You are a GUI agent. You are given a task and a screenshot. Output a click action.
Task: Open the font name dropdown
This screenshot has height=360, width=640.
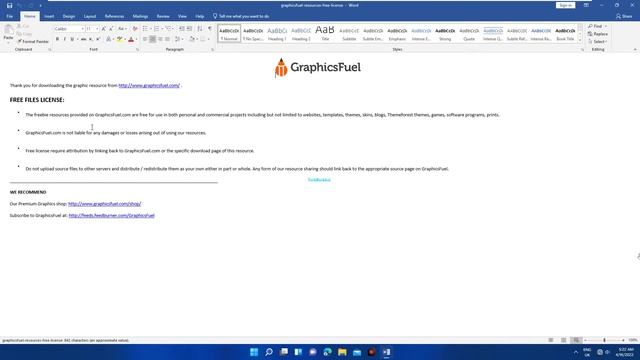pyautogui.click(x=82, y=29)
